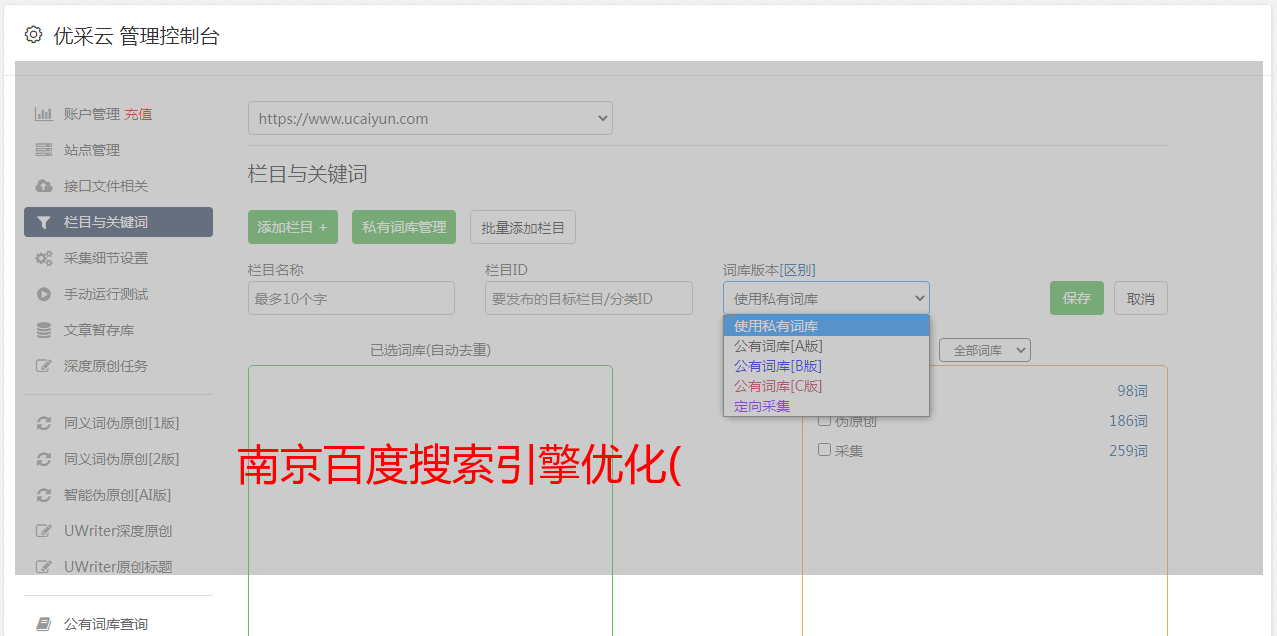Viewport: 1277px width, 636px height.
Task: Open the 全部词库 filter dropdown
Action: pos(984,350)
